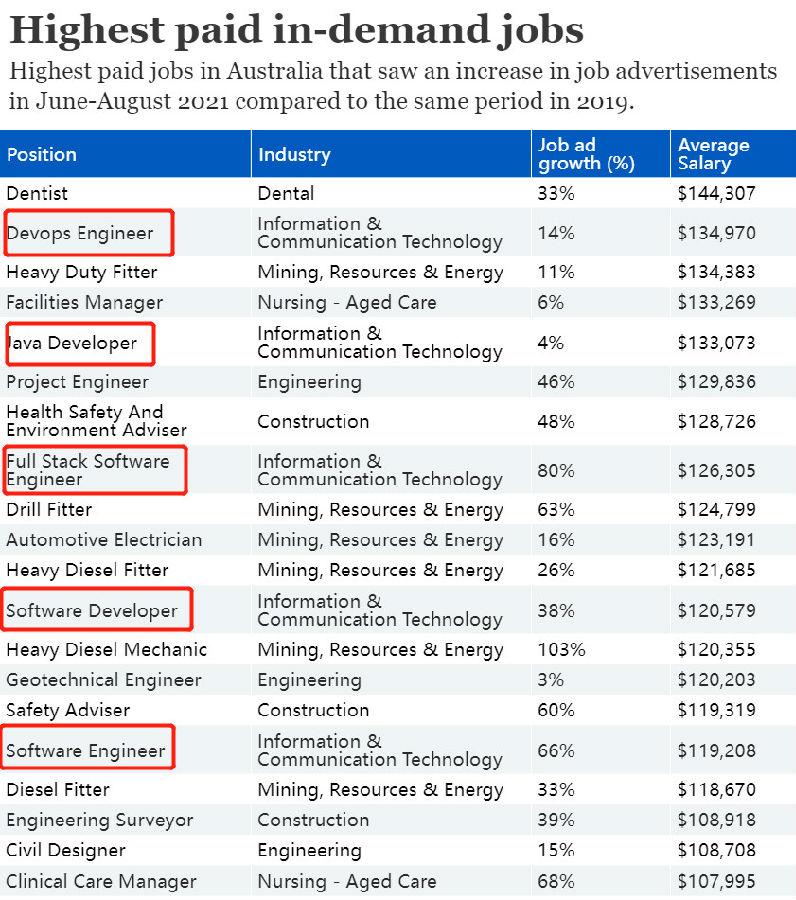Select the Heavy Diesel Mechanic cell
796x900 pixels.
[106, 650]
